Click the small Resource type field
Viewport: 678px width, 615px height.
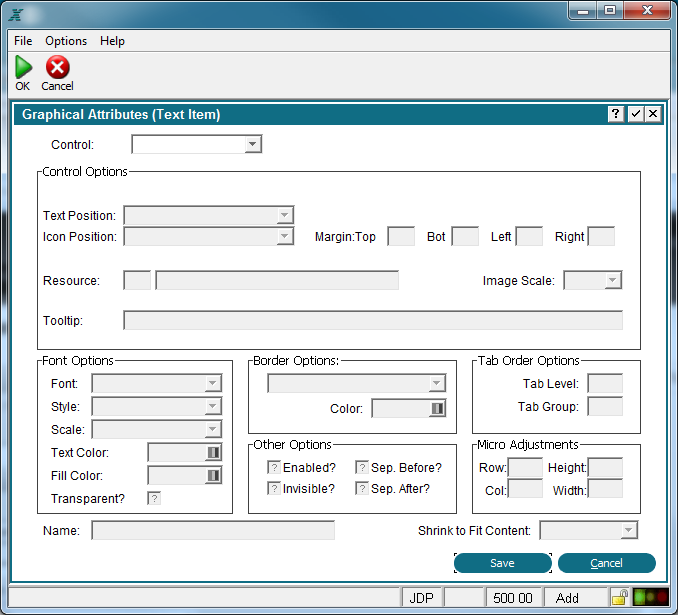pos(137,280)
